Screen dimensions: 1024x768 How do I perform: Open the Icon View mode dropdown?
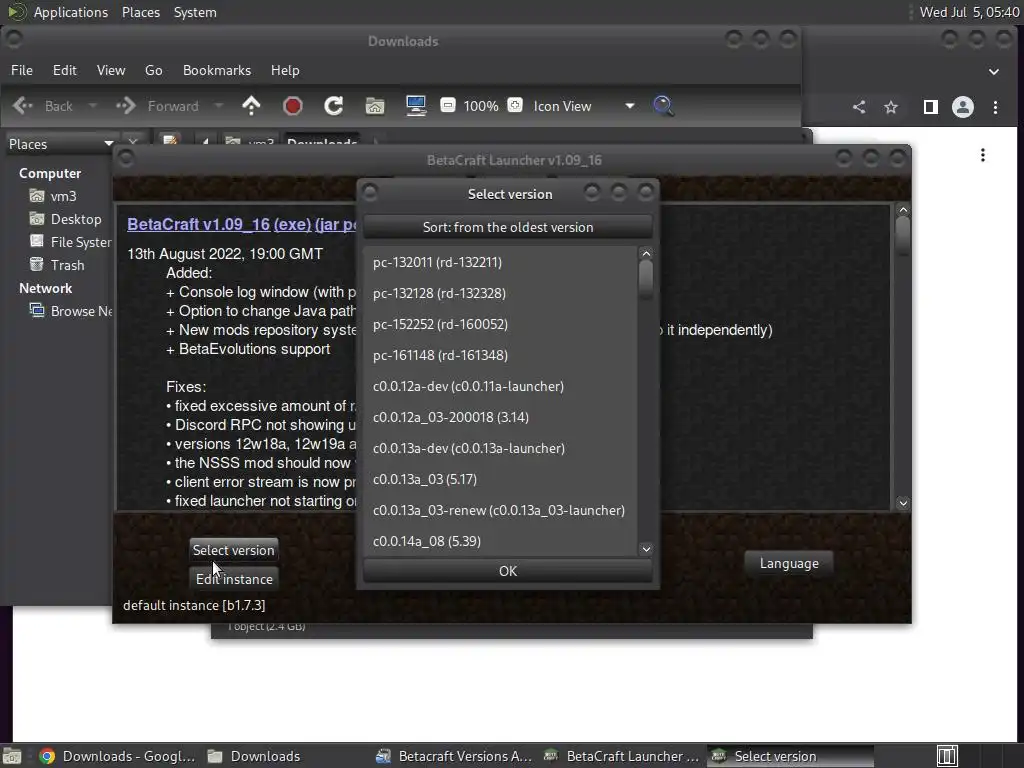(x=583, y=106)
